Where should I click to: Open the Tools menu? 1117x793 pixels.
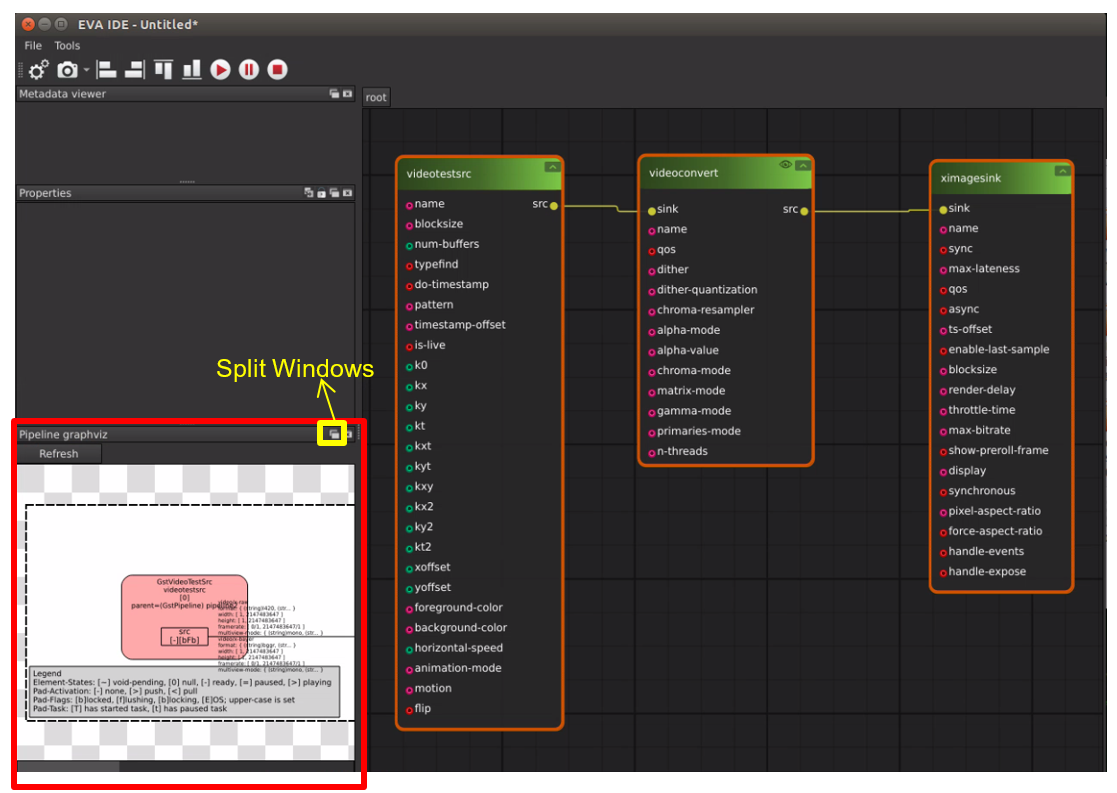tap(67, 46)
